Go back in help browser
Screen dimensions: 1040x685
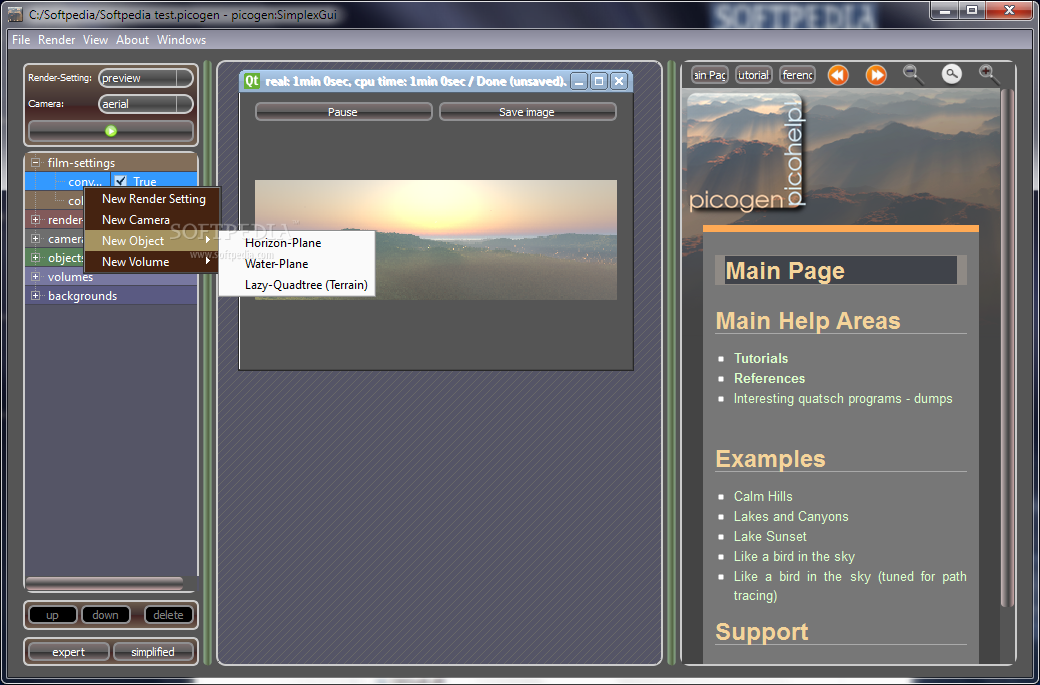coord(838,75)
